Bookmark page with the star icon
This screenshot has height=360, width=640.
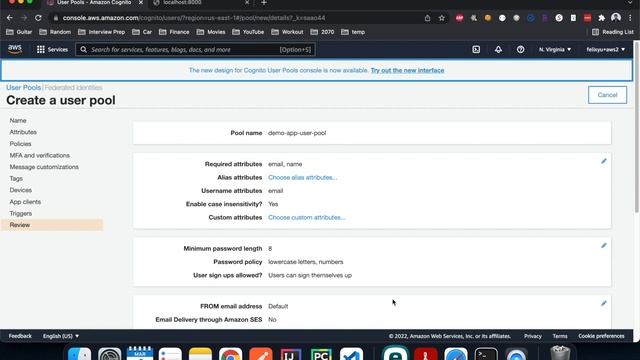pyautogui.click(x=442, y=18)
